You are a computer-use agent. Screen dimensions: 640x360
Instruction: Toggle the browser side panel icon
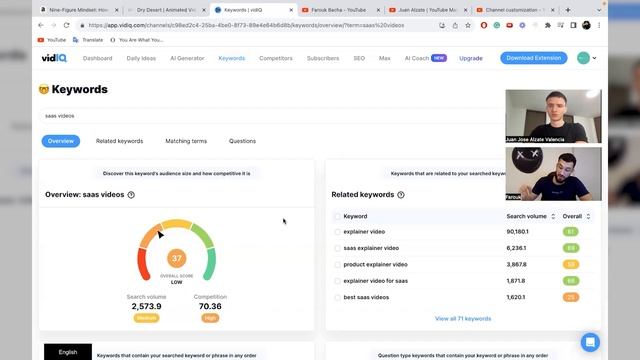(x=573, y=25)
